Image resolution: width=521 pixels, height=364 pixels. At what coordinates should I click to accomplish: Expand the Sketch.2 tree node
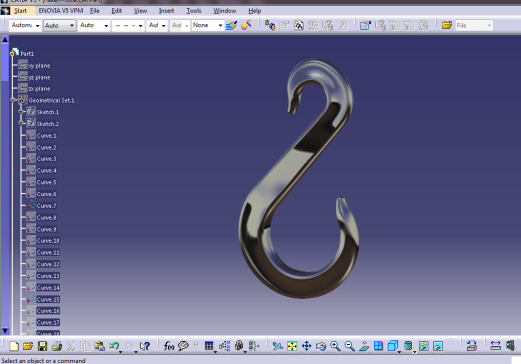[21, 123]
